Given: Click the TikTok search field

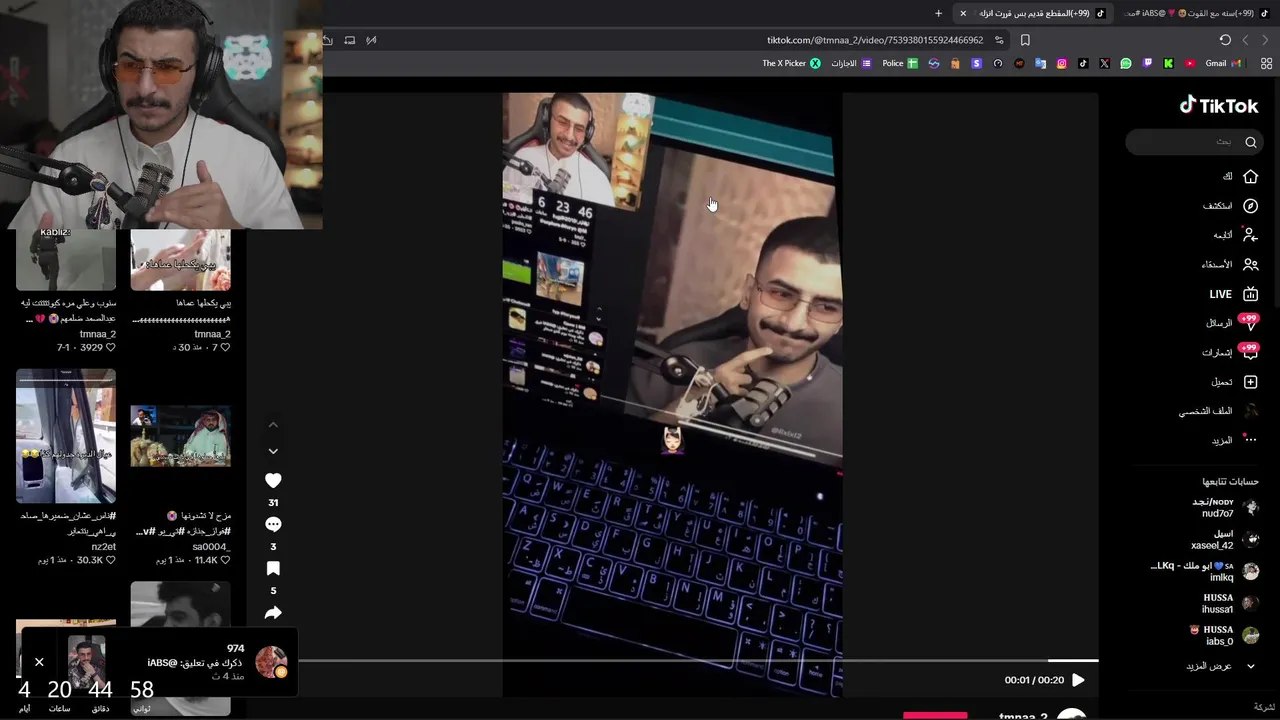Looking at the screenshot, I should [1192, 142].
